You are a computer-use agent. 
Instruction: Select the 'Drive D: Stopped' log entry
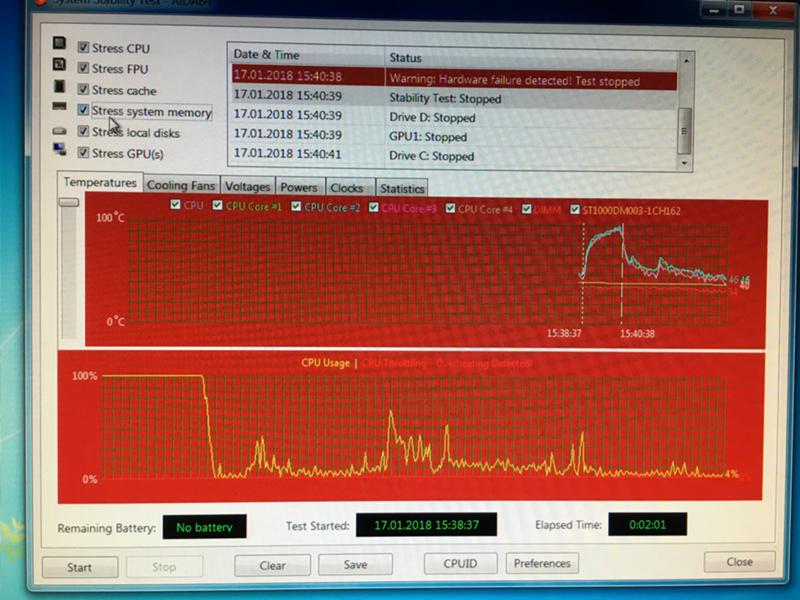[455, 116]
